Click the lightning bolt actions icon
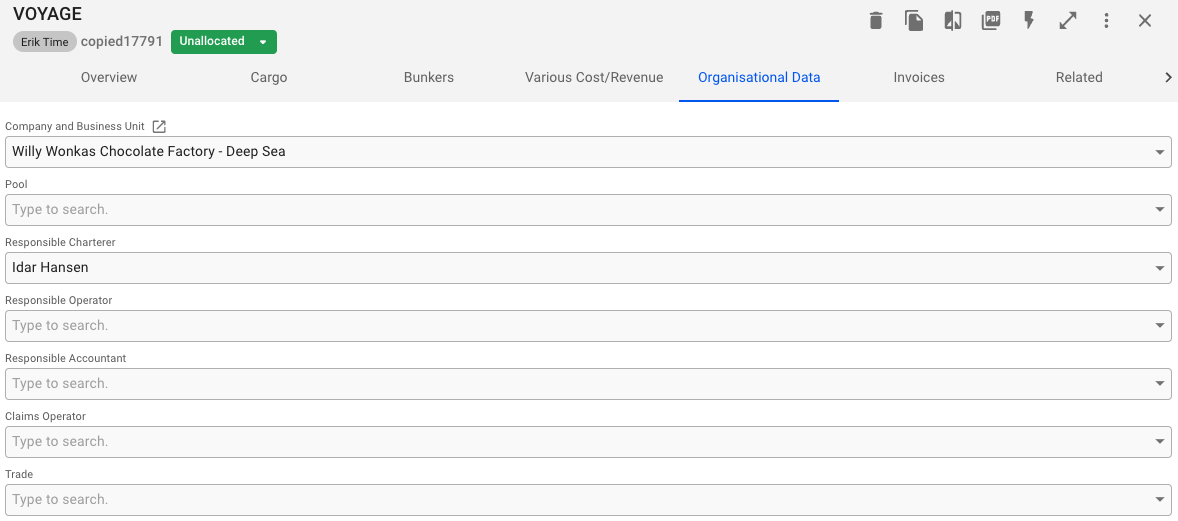Viewport: 1178px width, 521px height. pos(1029,21)
